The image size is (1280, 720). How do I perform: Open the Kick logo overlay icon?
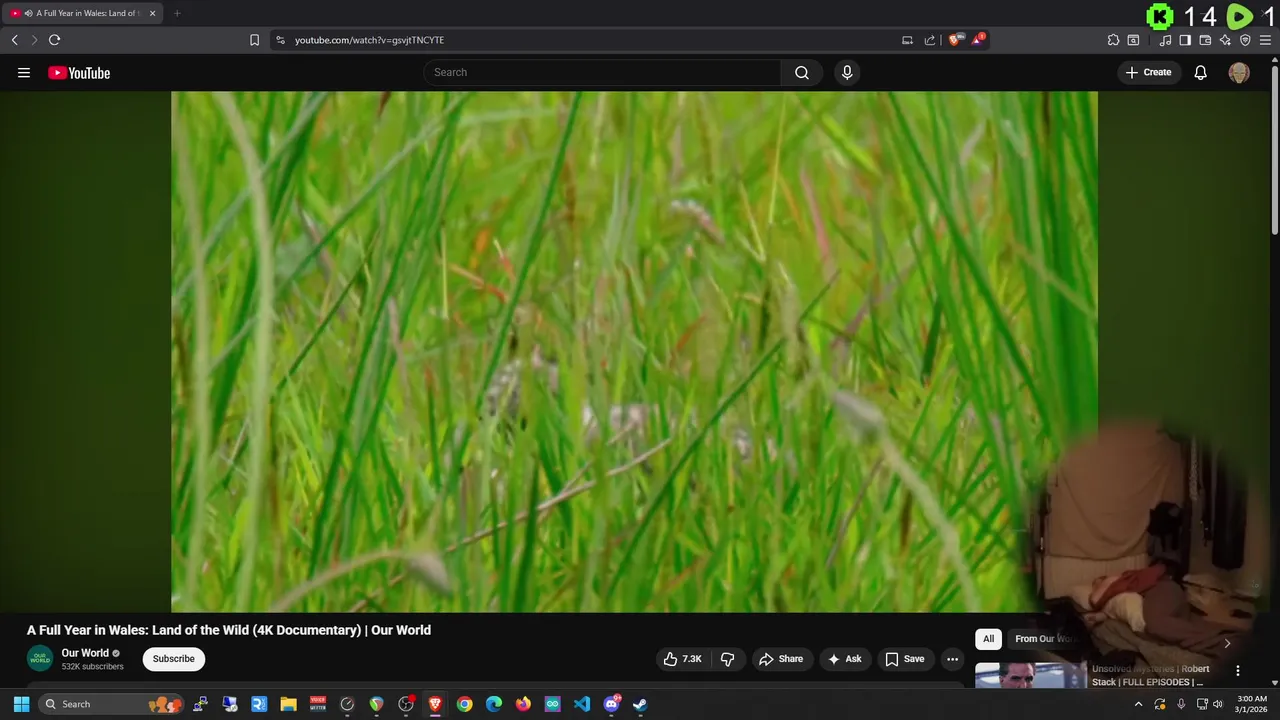(x=1159, y=16)
